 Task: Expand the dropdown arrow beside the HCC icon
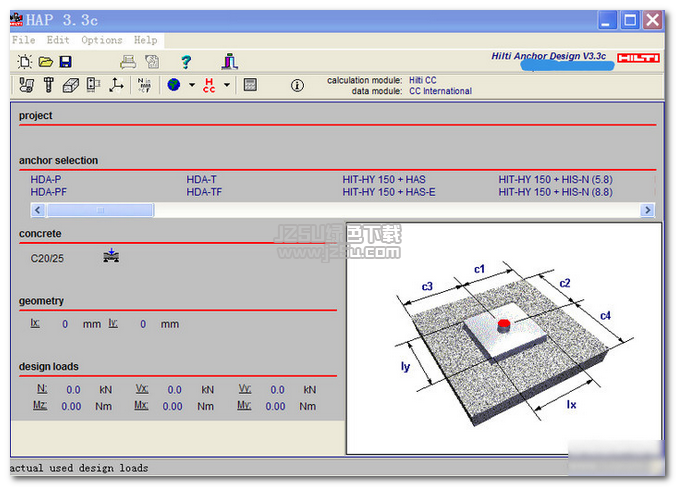[227, 85]
